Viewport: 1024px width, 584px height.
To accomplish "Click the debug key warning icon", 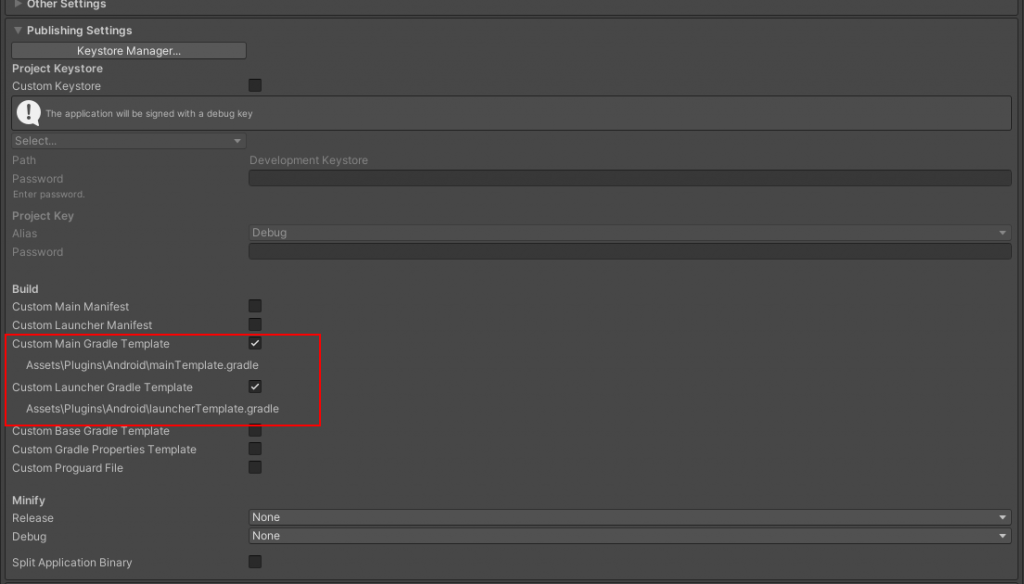I will point(29,113).
